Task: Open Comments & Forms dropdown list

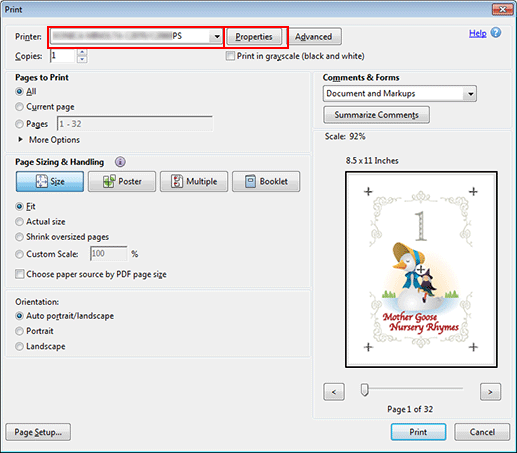Action: (400, 94)
